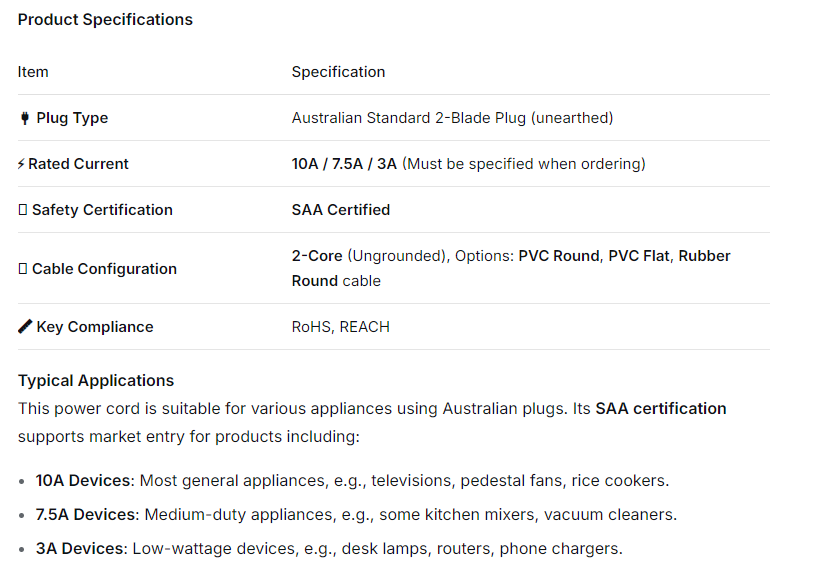Click the 3A Devices bullet label
Viewport: 823px width, 580px height.
click(x=79, y=549)
